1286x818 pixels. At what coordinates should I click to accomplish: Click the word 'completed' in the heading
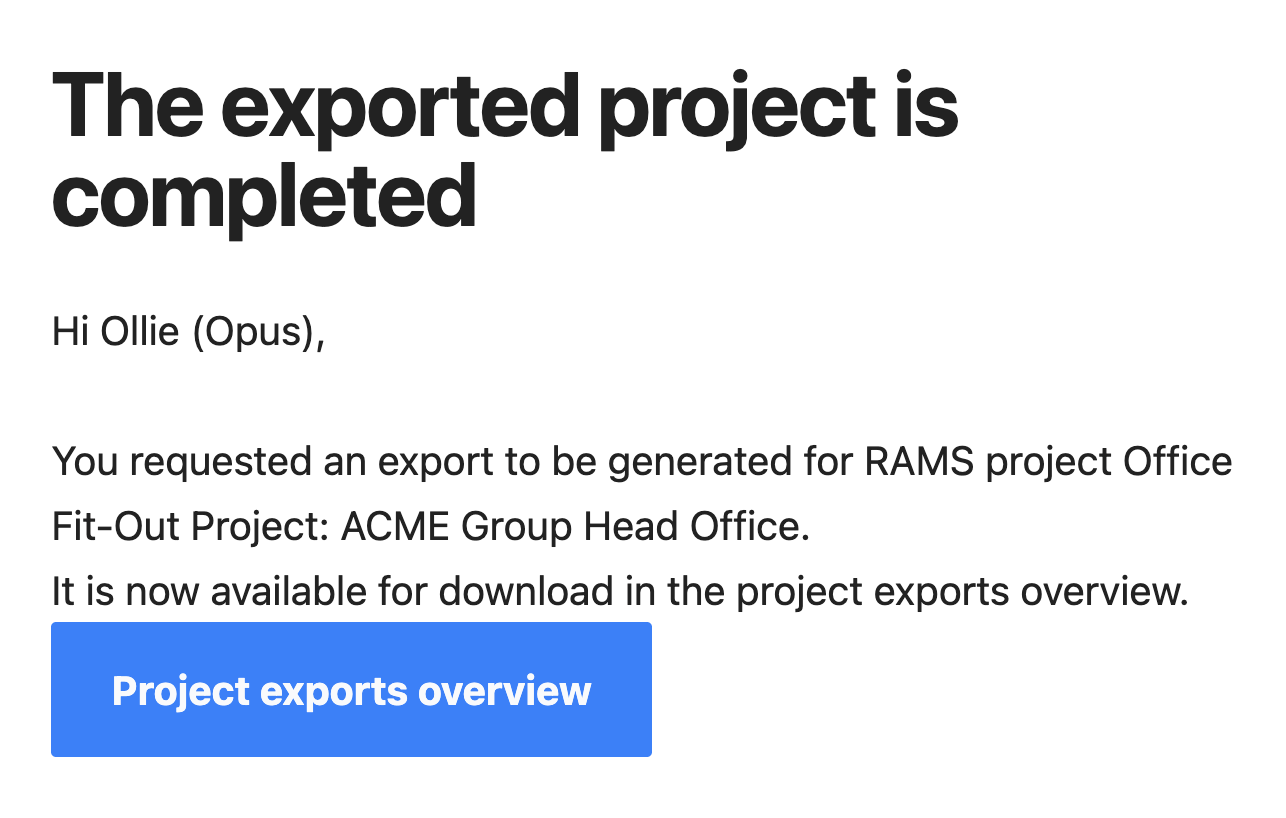click(x=264, y=195)
